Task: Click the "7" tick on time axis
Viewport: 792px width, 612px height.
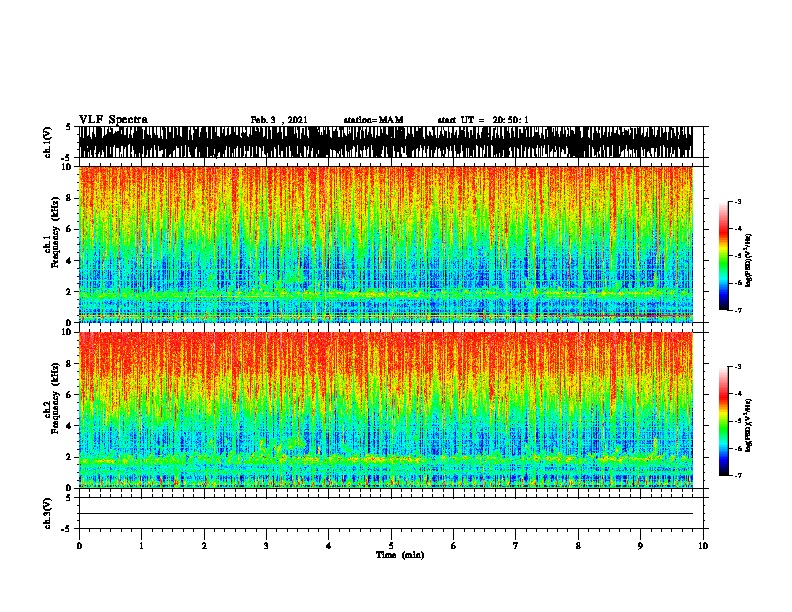Action: (x=516, y=546)
